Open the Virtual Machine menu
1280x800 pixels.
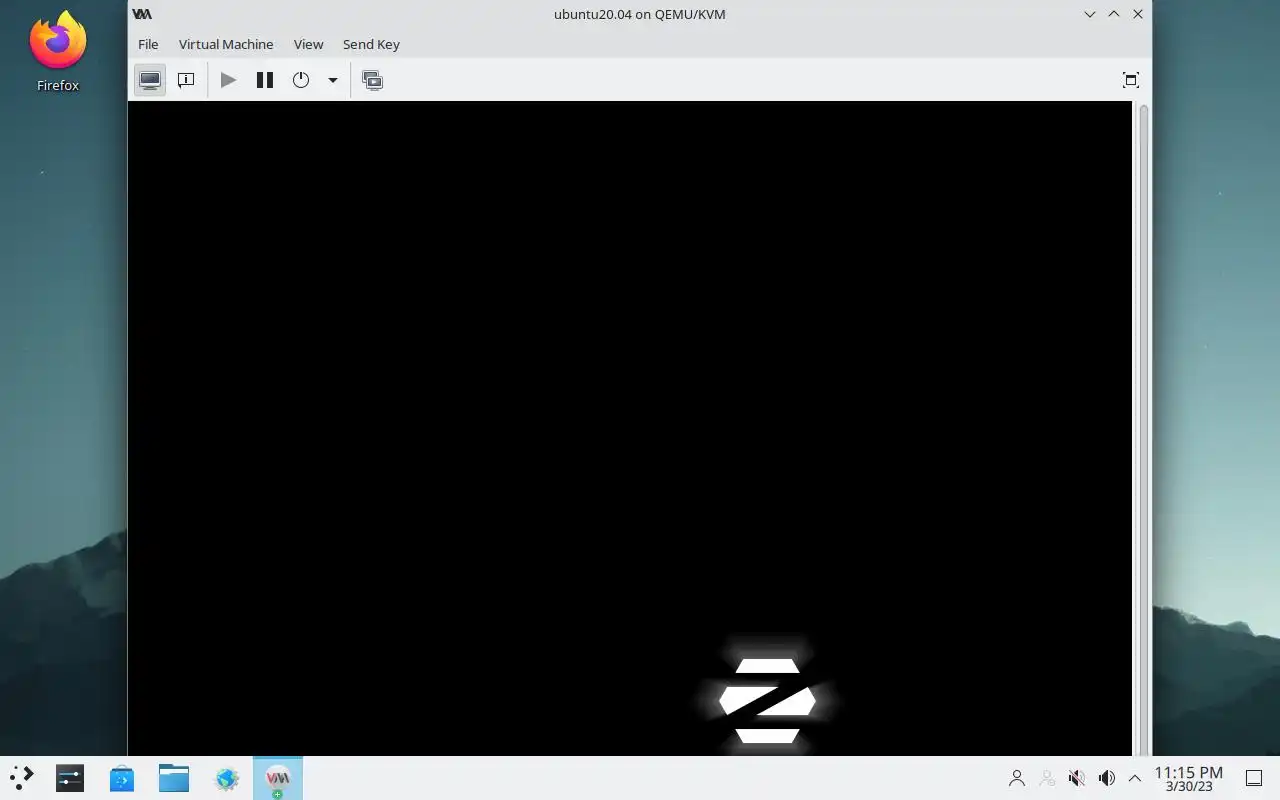(x=226, y=44)
